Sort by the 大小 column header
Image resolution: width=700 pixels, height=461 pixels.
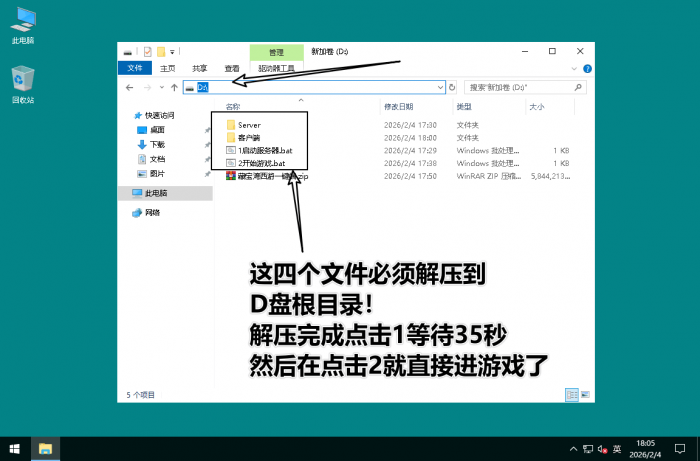point(537,107)
